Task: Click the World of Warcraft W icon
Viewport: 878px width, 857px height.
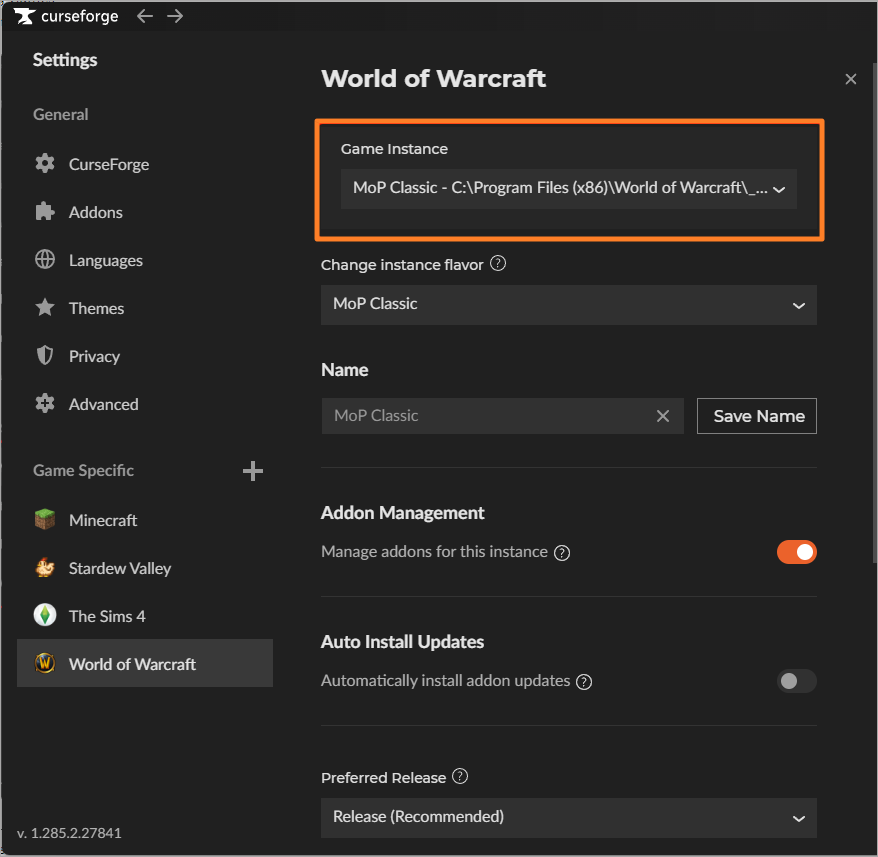Action: coord(45,664)
